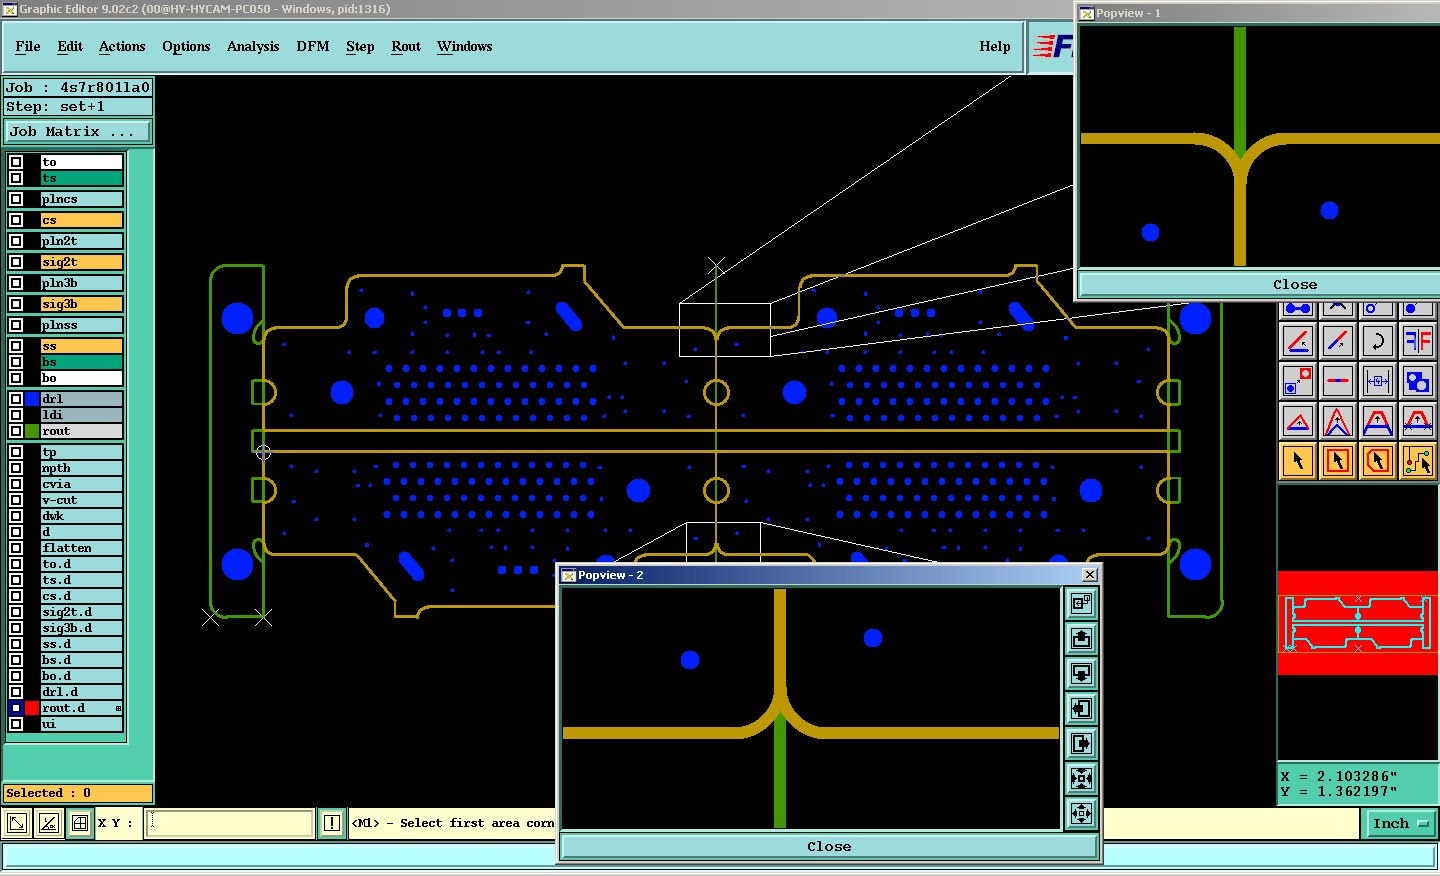Select the 'pln2t' layer name
Image resolution: width=1440 pixels, height=876 pixels.
(81, 241)
